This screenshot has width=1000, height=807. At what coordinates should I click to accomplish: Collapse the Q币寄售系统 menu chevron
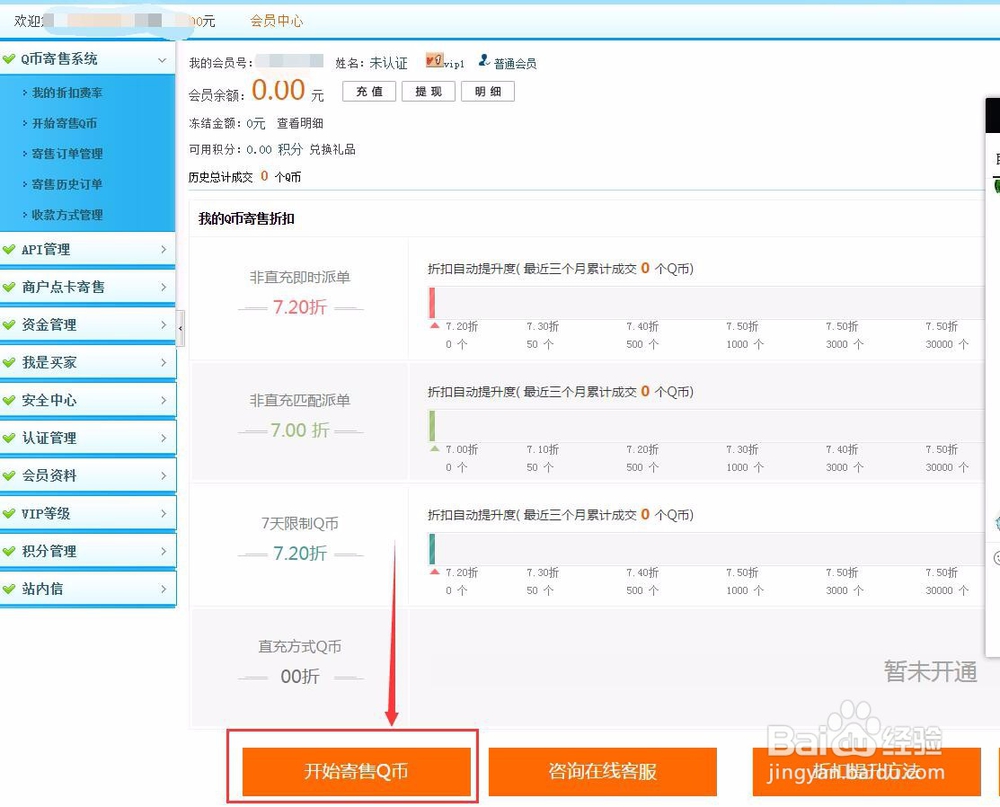click(162, 60)
